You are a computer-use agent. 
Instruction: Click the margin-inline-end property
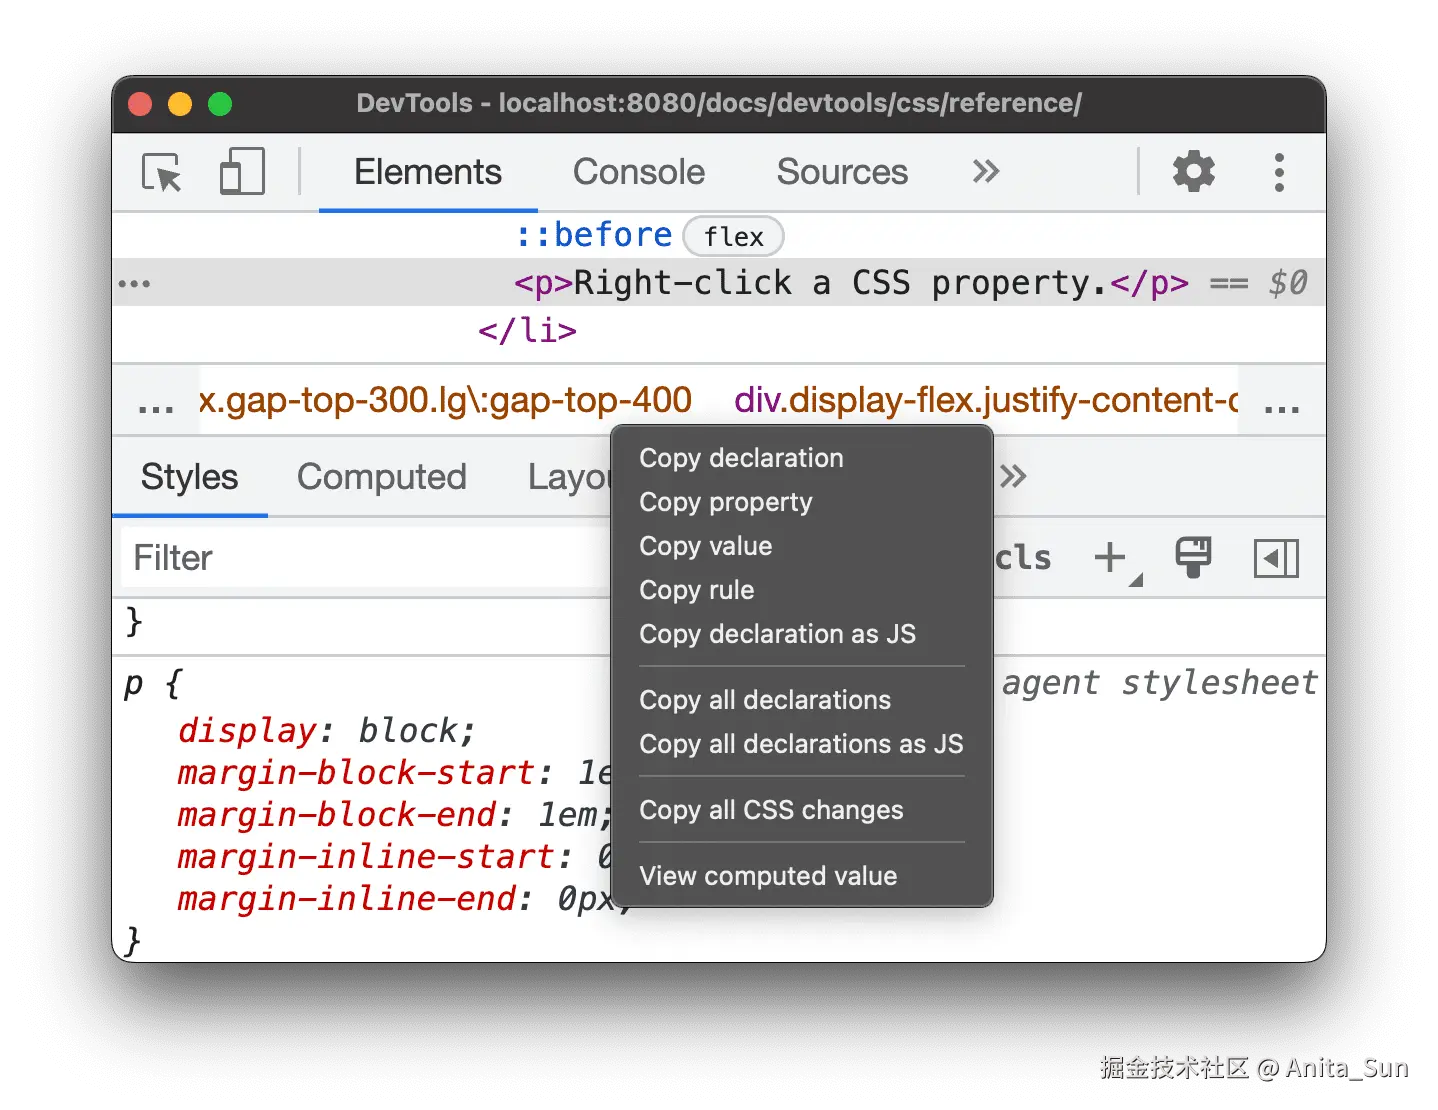point(346,898)
